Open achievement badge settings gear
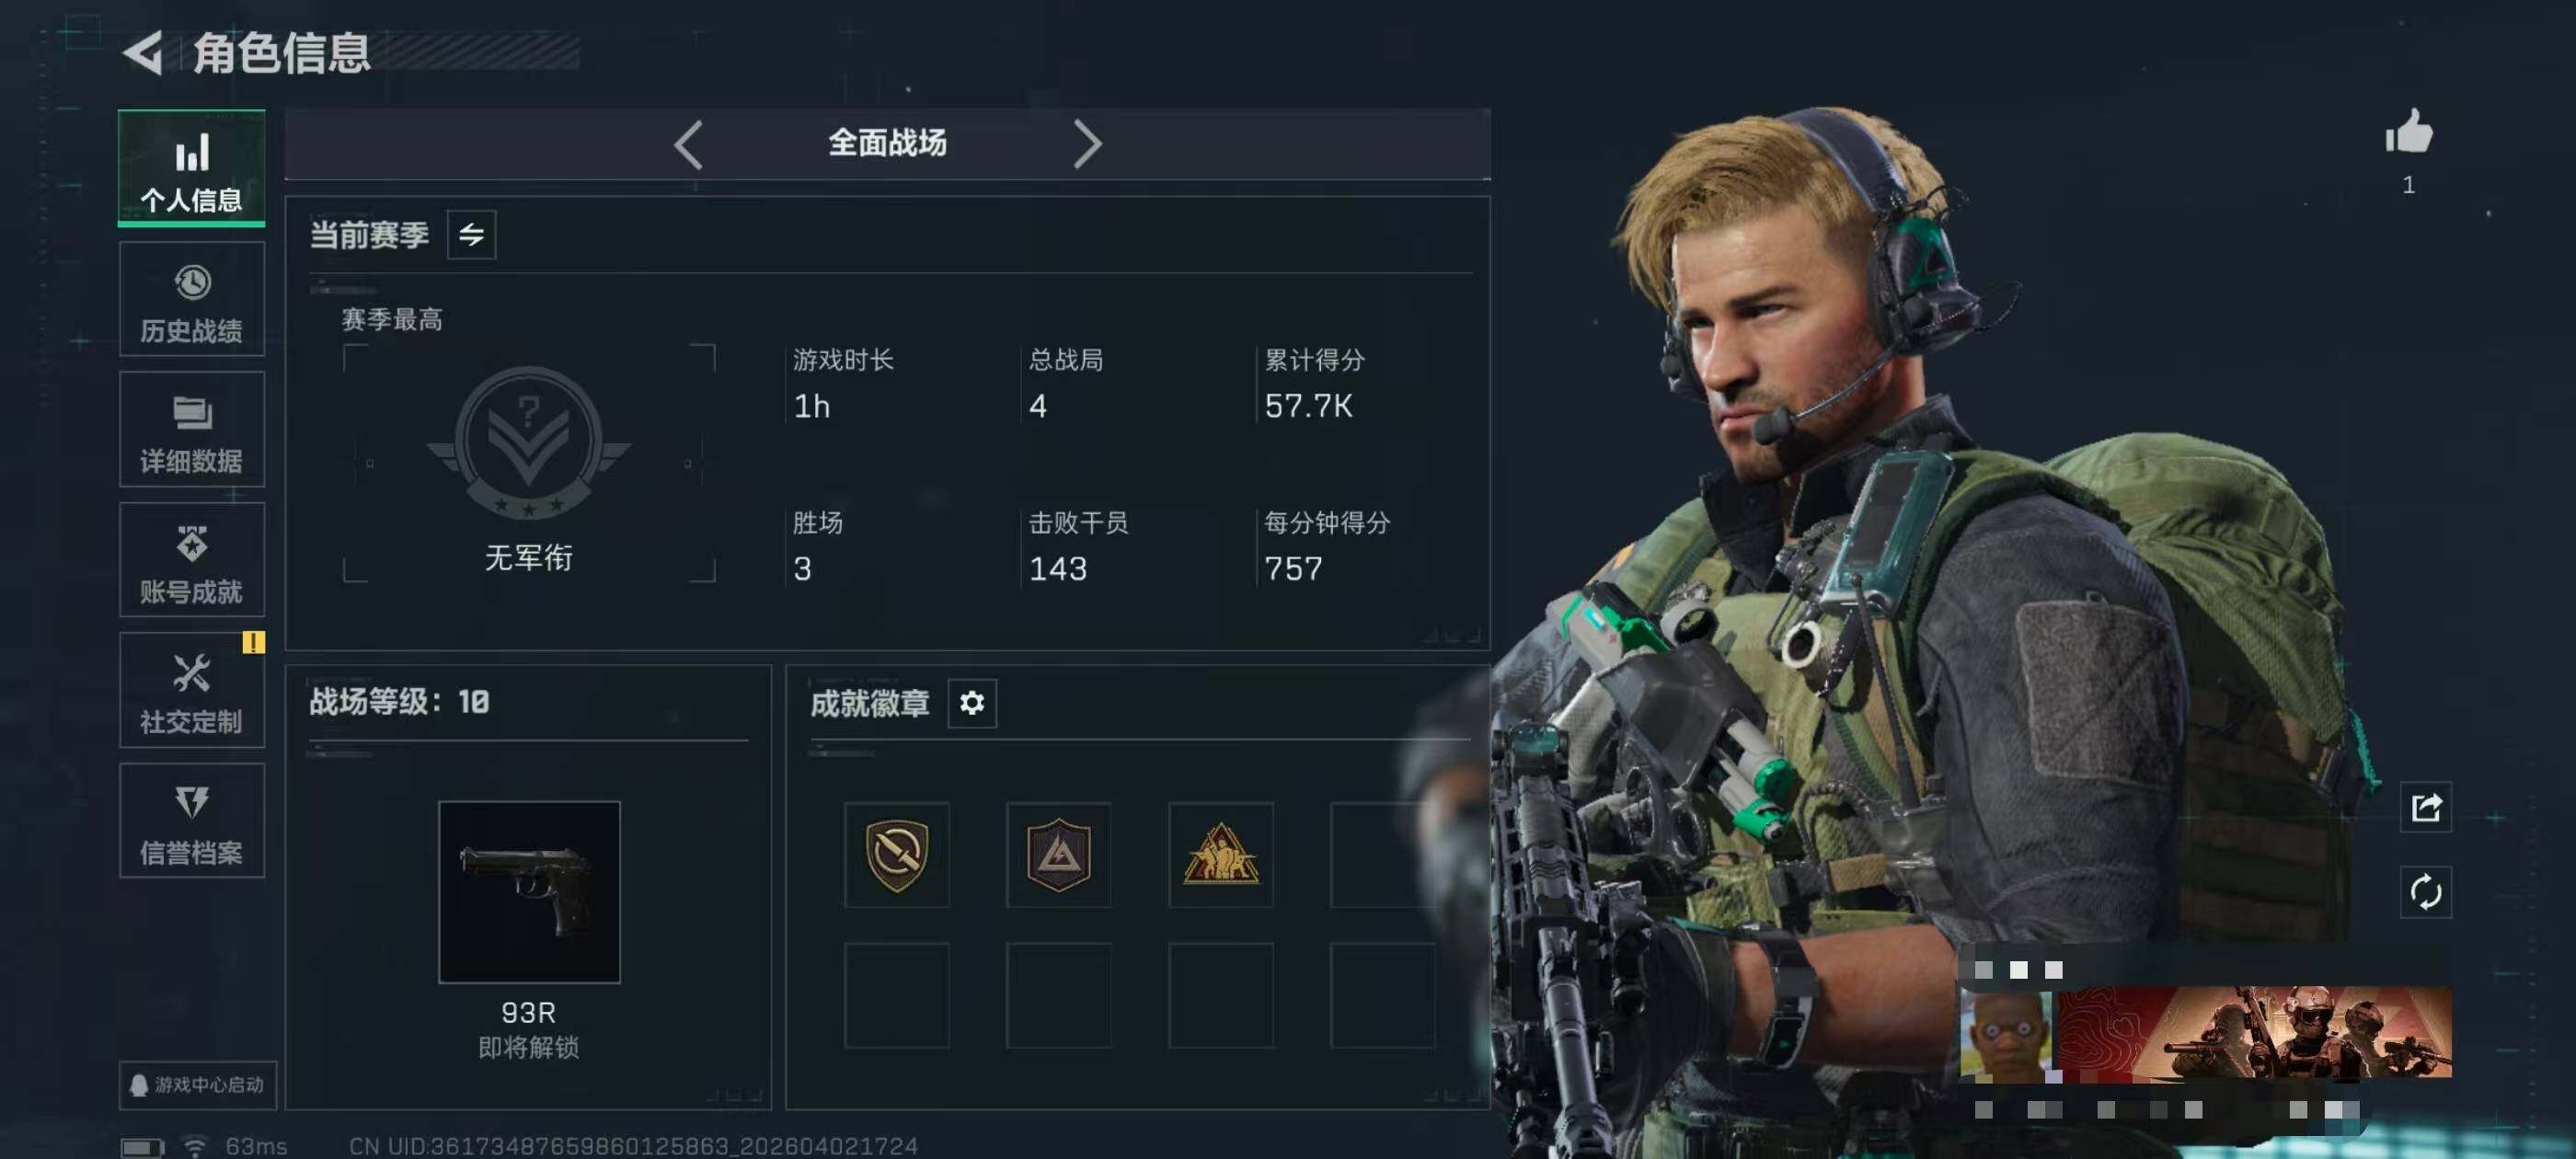2576x1159 pixels. [972, 703]
